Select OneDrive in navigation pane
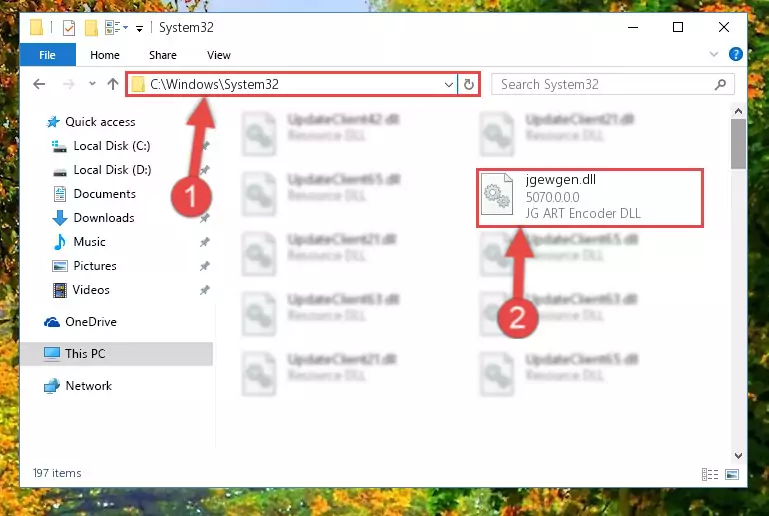This screenshot has height=516, width=769. click(91, 322)
